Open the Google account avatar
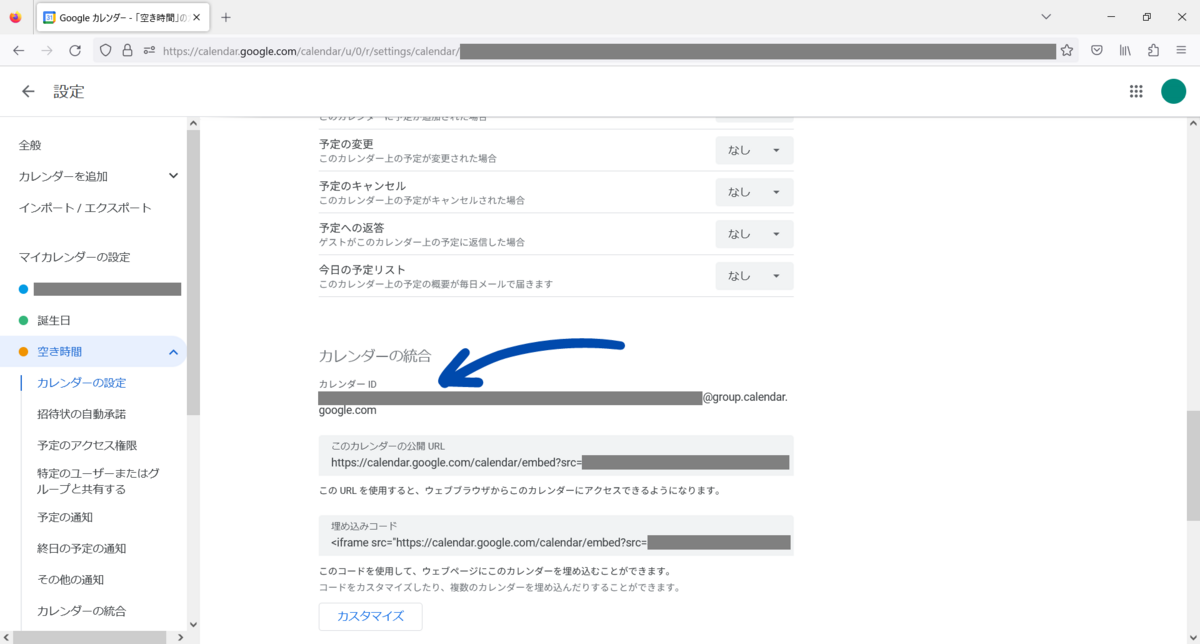 [1173, 92]
